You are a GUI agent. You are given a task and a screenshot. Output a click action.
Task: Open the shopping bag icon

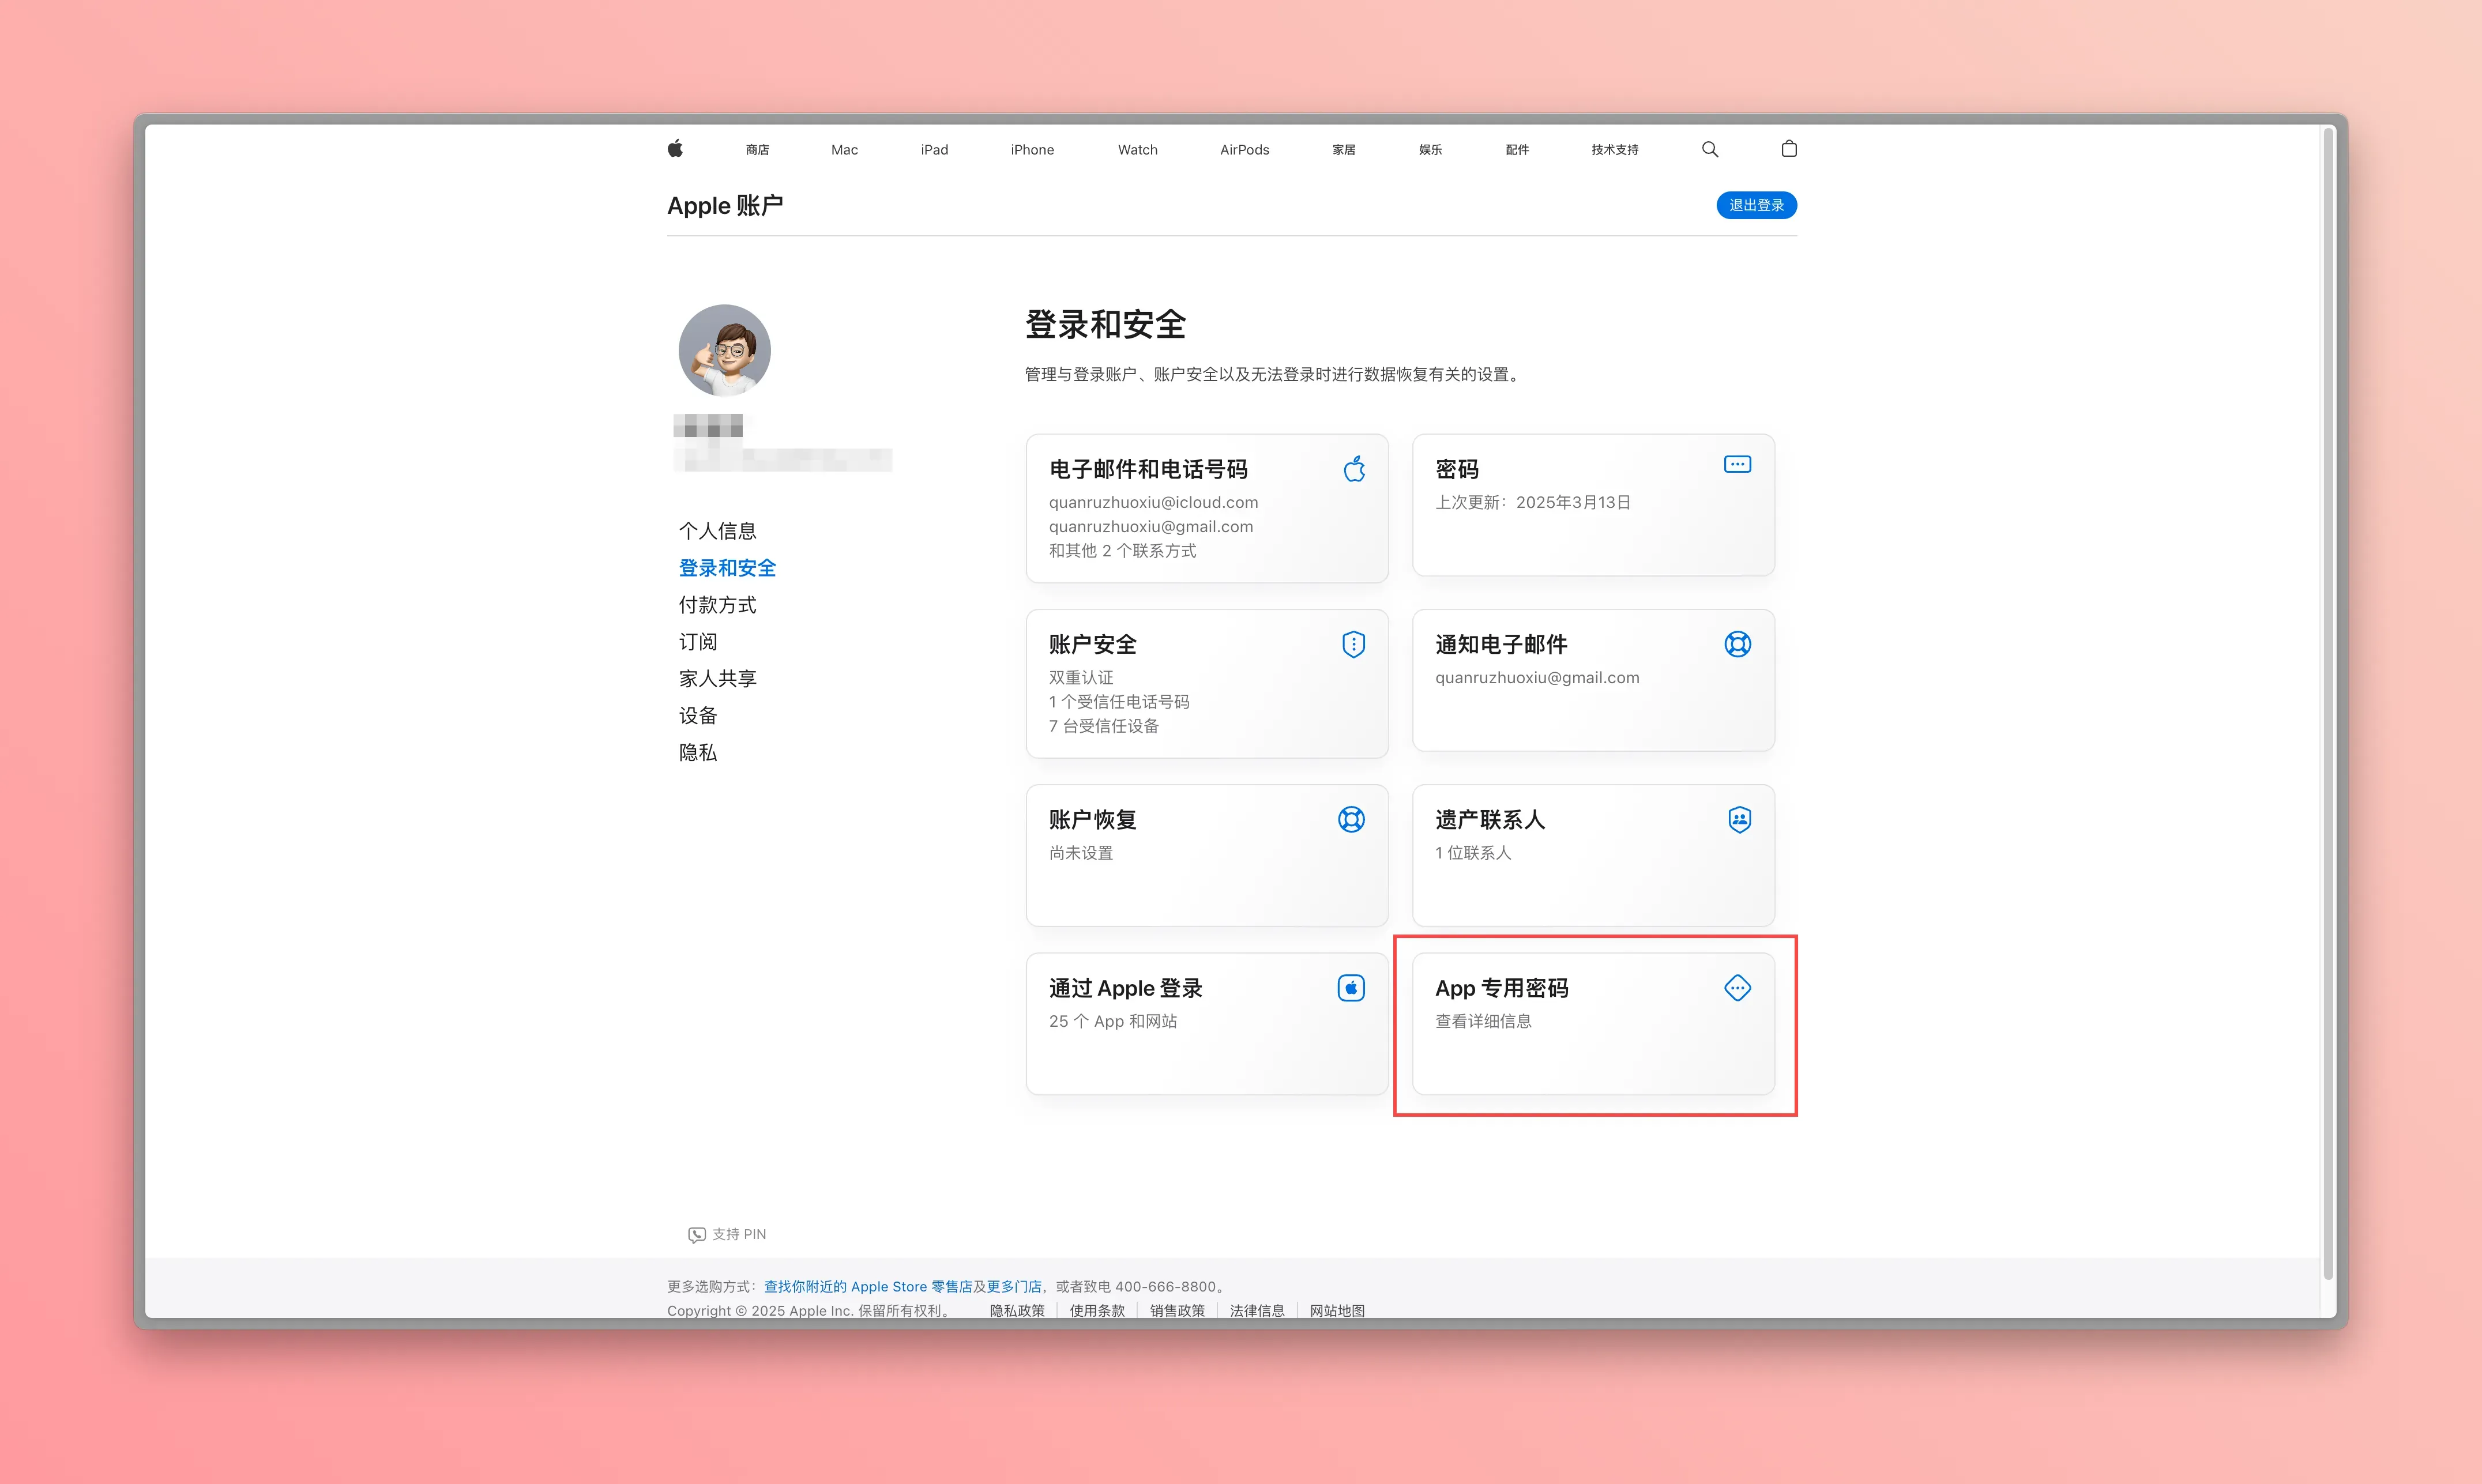1789,149
